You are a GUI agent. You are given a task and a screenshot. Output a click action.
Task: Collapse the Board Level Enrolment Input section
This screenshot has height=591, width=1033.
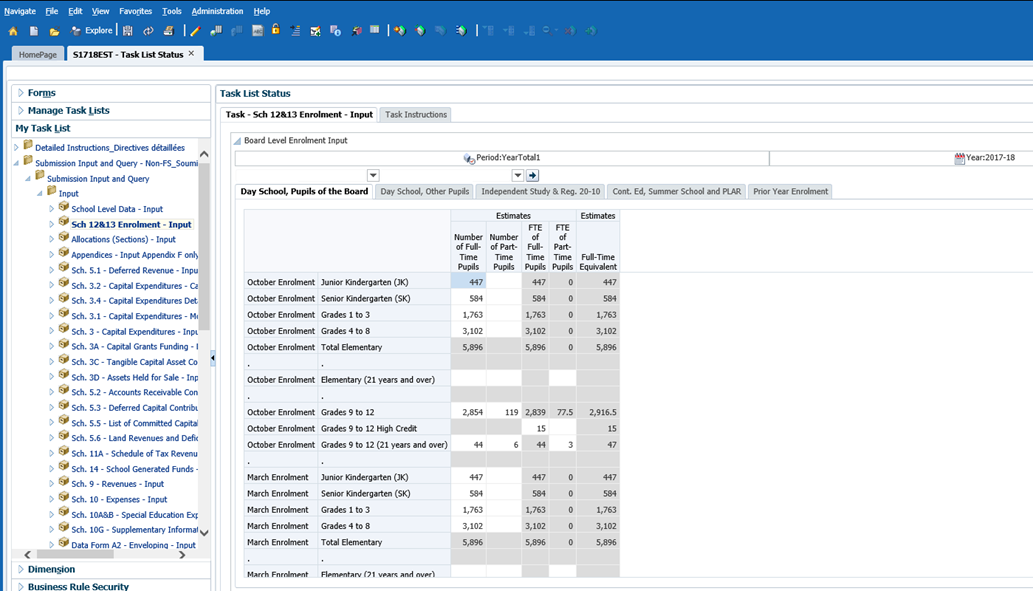click(x=237, y=141)
